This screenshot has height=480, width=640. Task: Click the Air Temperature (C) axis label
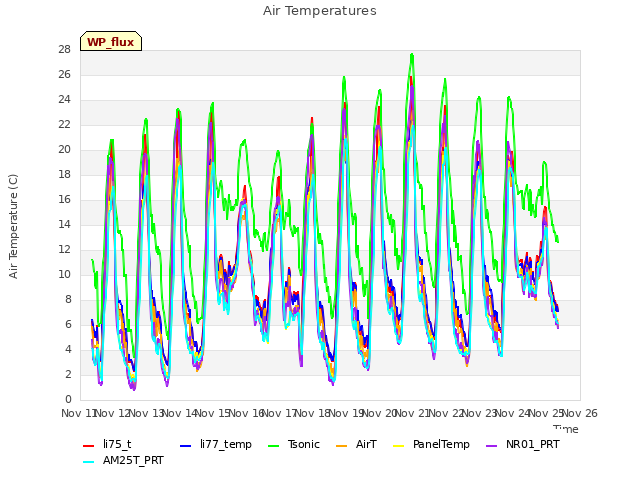pyautogui.click(x=13, y=227)
